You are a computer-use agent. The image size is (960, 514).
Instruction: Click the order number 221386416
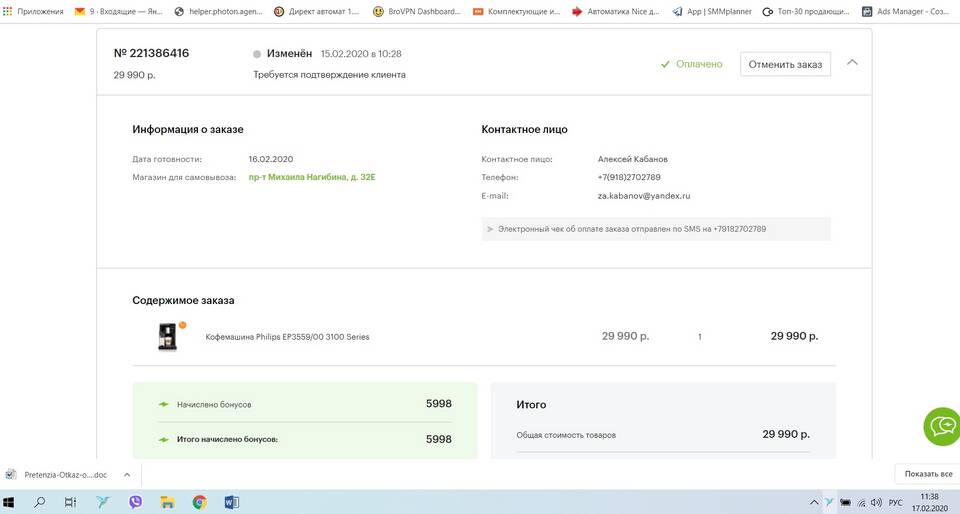tap(151, 53)
